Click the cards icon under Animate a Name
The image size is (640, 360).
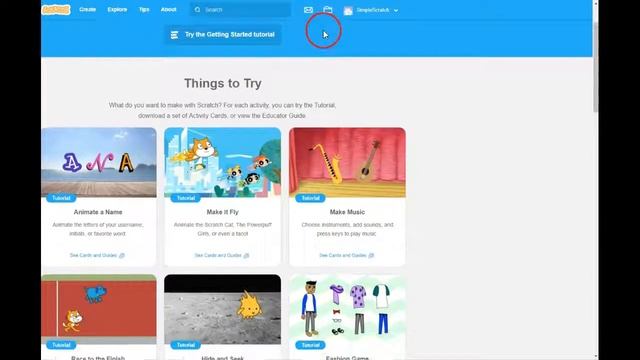point(122,256)
